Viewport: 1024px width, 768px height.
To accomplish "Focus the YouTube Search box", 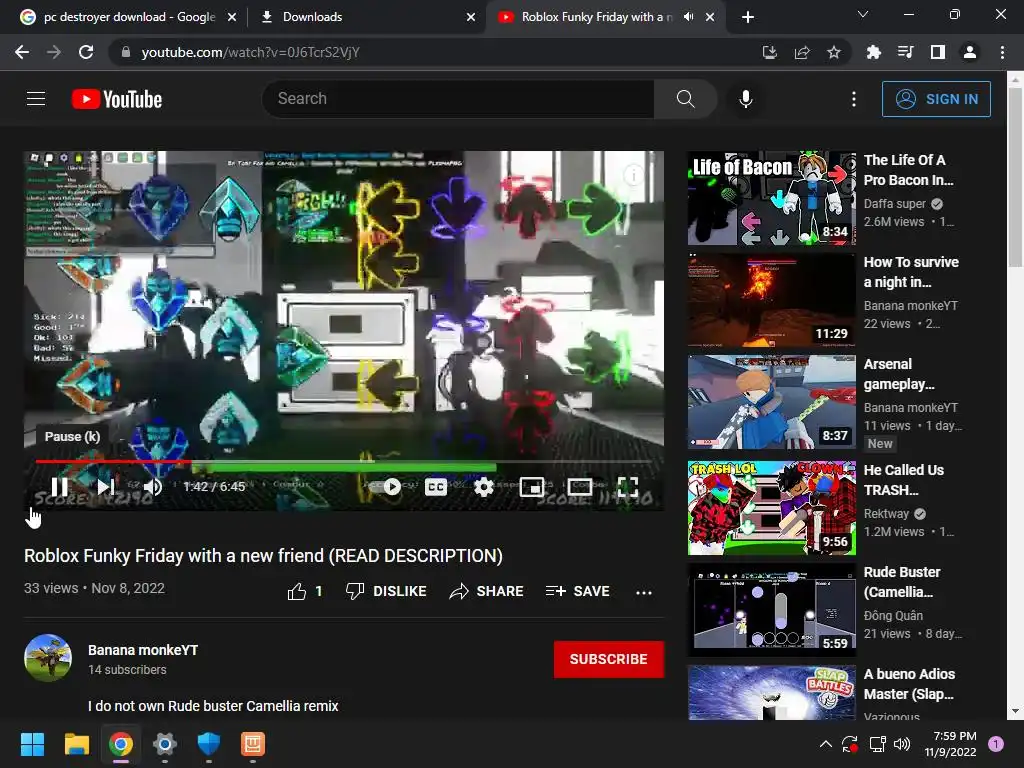I will (x=458, y=99).
